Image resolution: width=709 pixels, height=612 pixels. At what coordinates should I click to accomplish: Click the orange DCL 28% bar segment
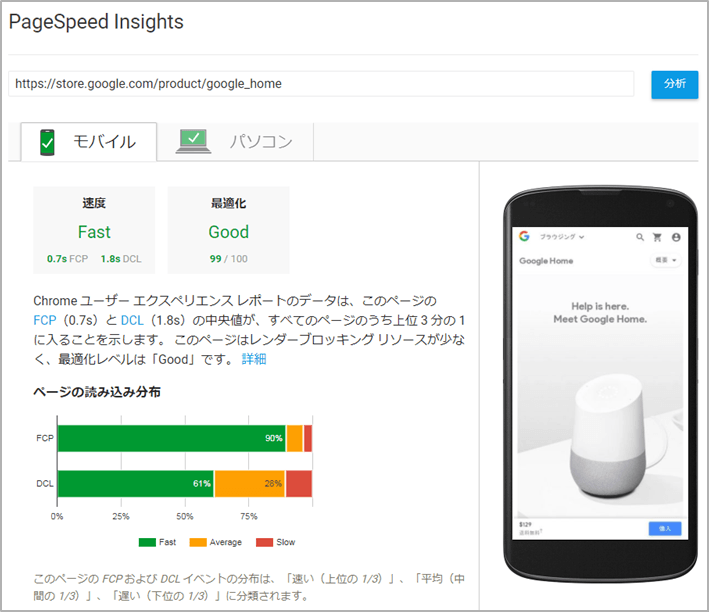click(x=249, y=483)
